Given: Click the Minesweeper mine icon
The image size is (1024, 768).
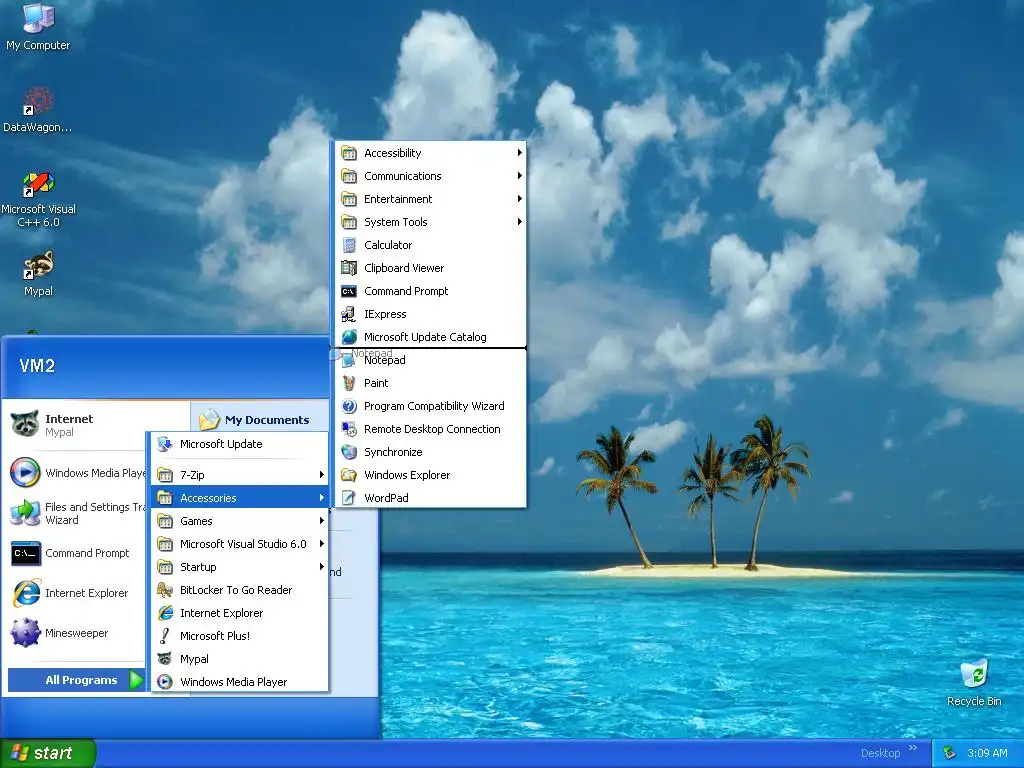Looking at the screenshot, I should [25, 633].
